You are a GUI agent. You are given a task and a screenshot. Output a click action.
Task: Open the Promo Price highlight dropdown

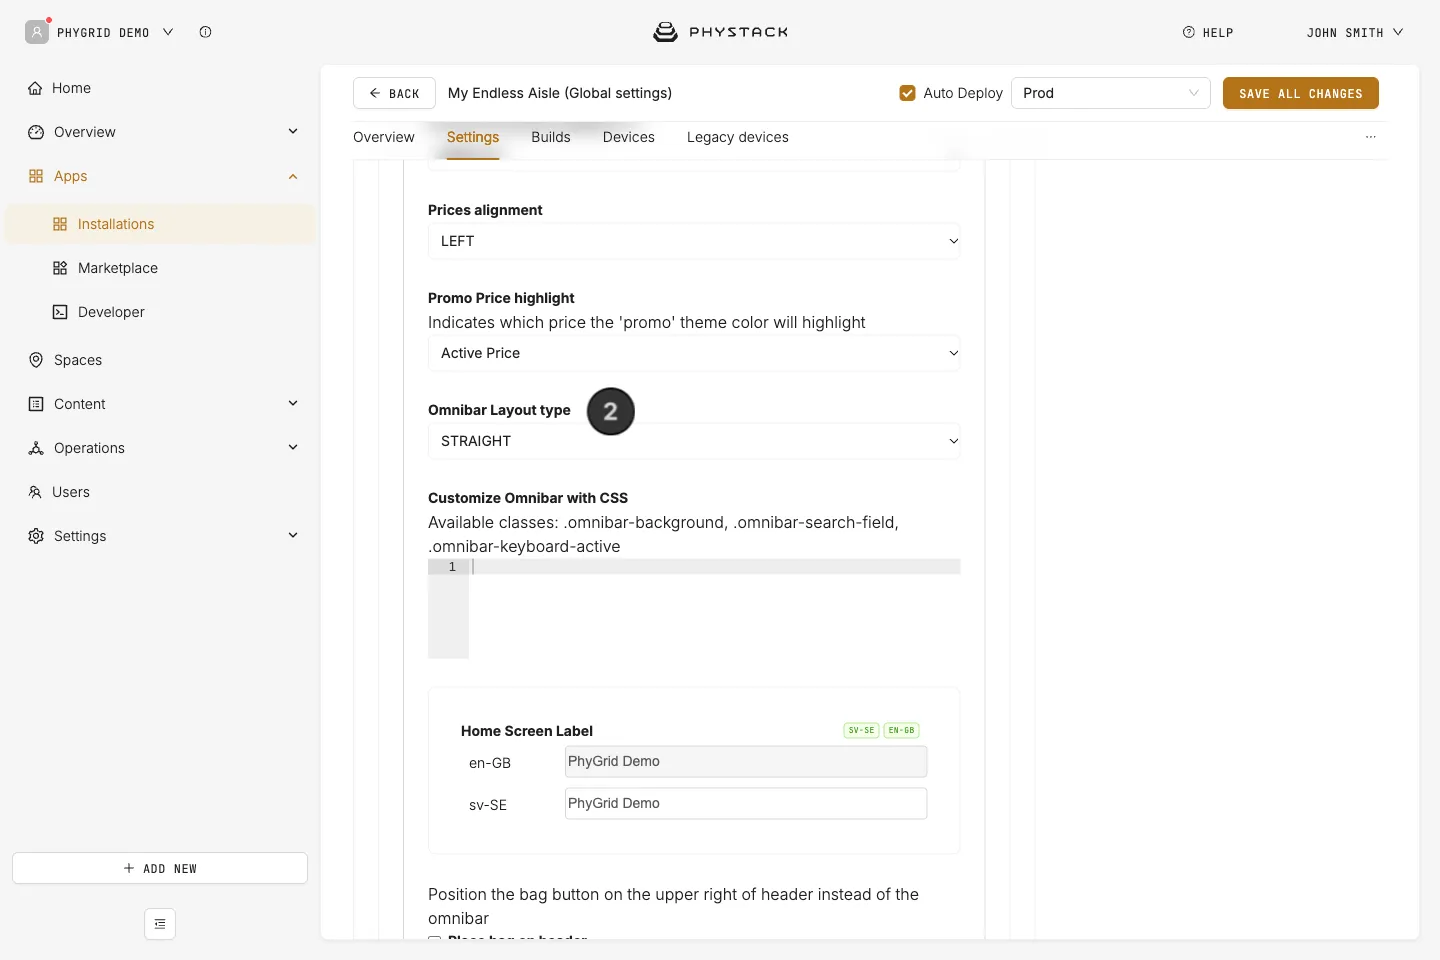[694, 353]
